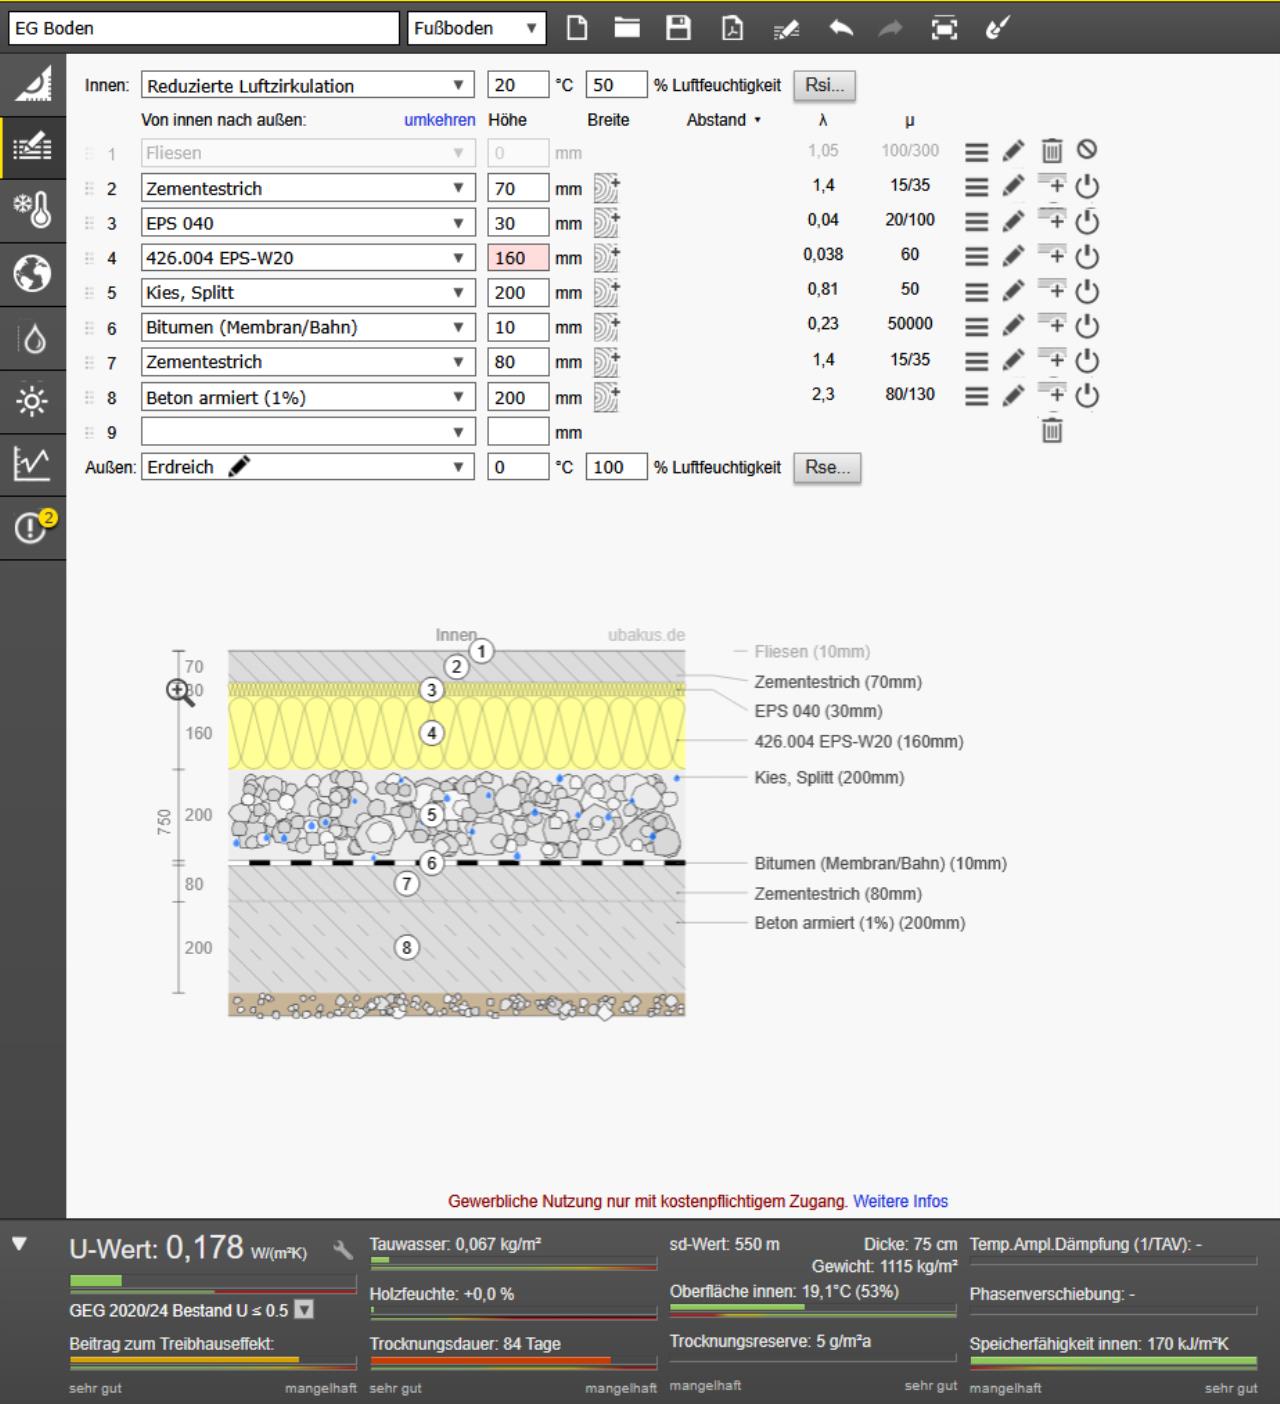Open the moisture droplet sidebar panel
The height and width of the screenshot is (1404, 1280).
pyautogui.click(x=32, y=340)
